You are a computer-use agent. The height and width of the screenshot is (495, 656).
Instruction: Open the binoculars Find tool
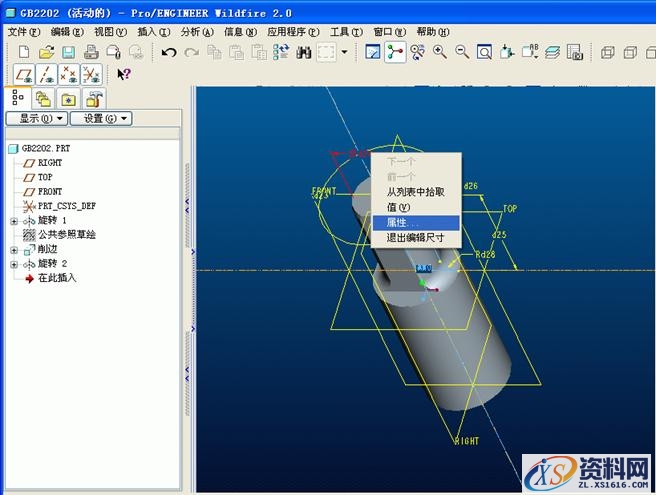point(303,52)
